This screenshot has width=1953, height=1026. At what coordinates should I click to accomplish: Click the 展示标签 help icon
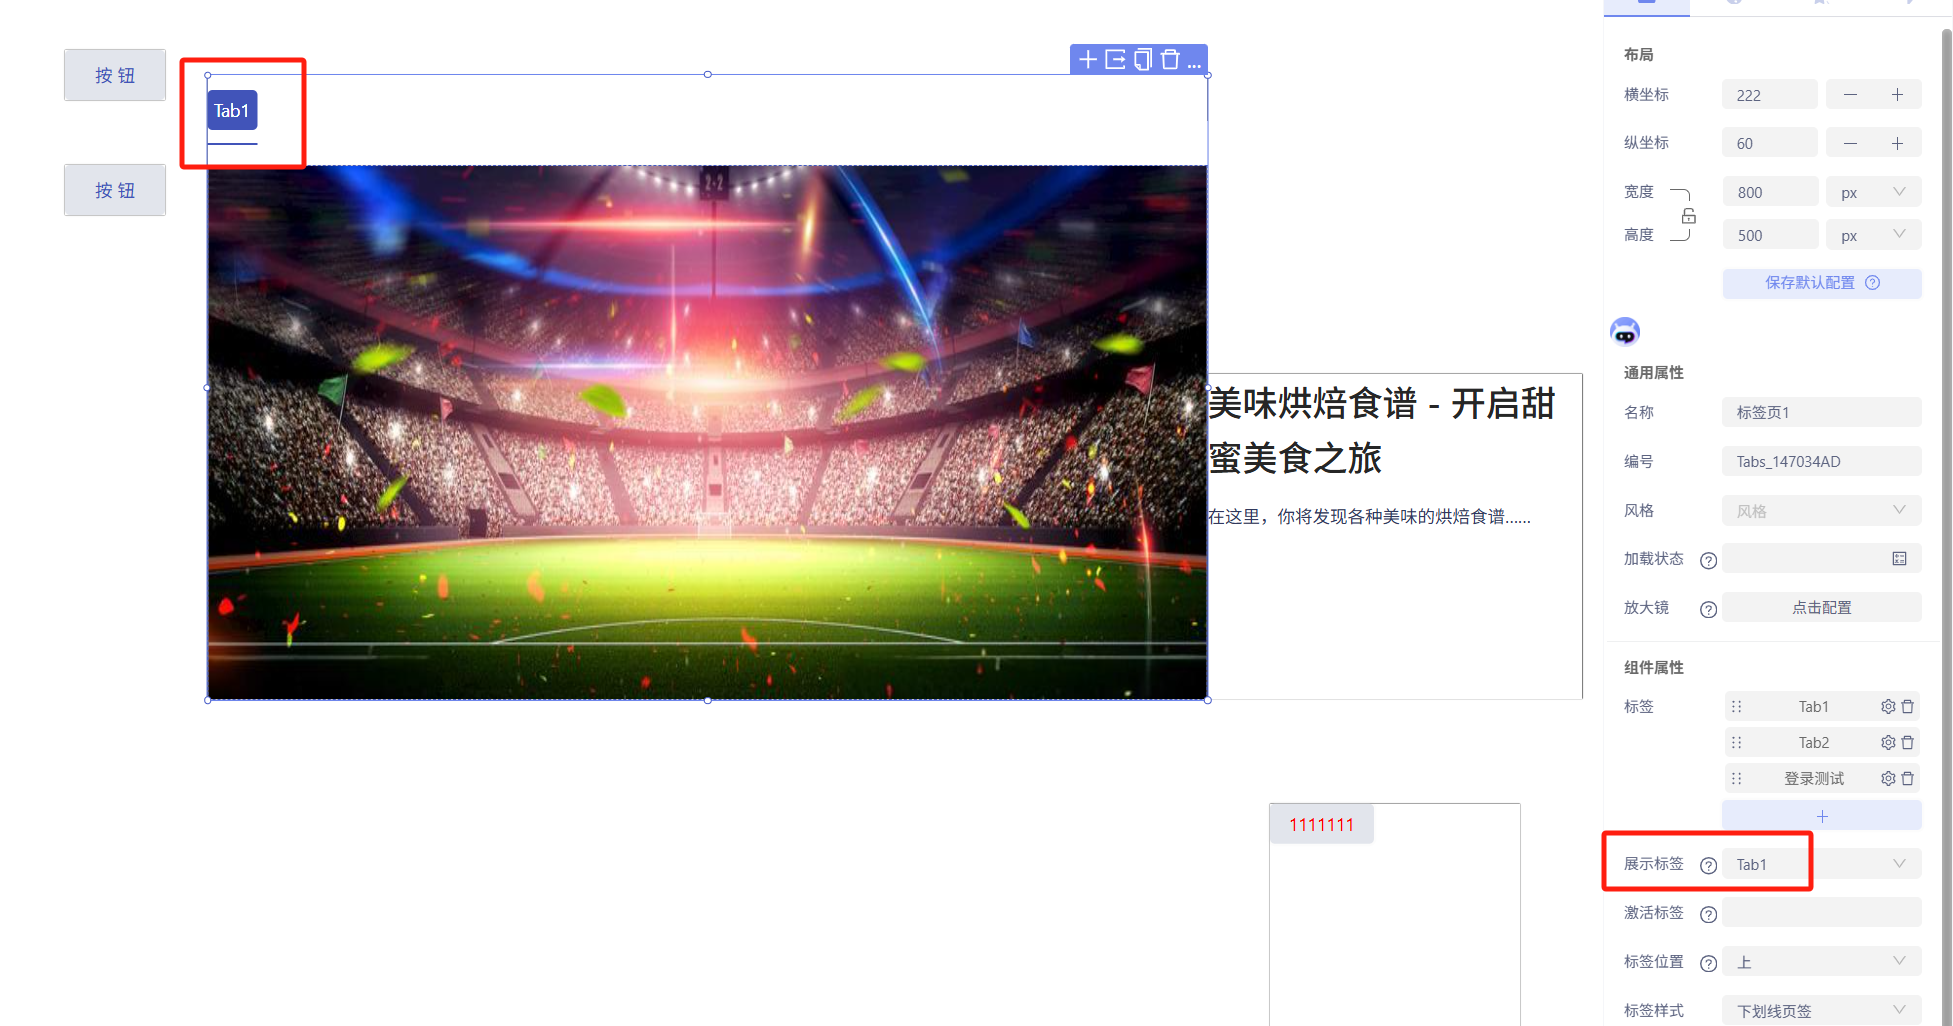[1708, 865]
